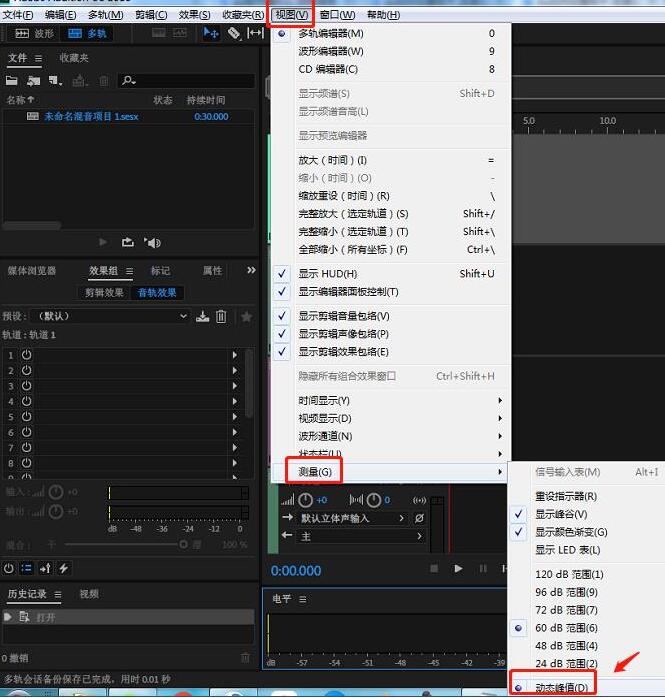
Task: Select 音轨效果 button
Action: point(157,292)
